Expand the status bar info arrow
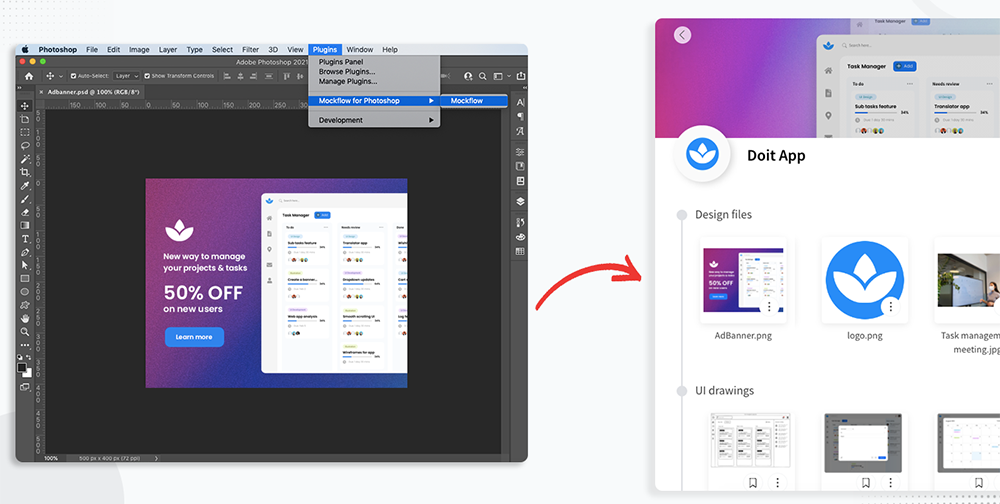Viewport: 1000px width, 504px height. pos(156,458)
